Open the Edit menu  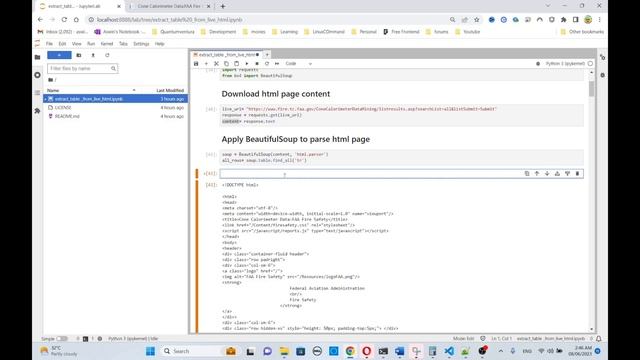tap(62, 44)
